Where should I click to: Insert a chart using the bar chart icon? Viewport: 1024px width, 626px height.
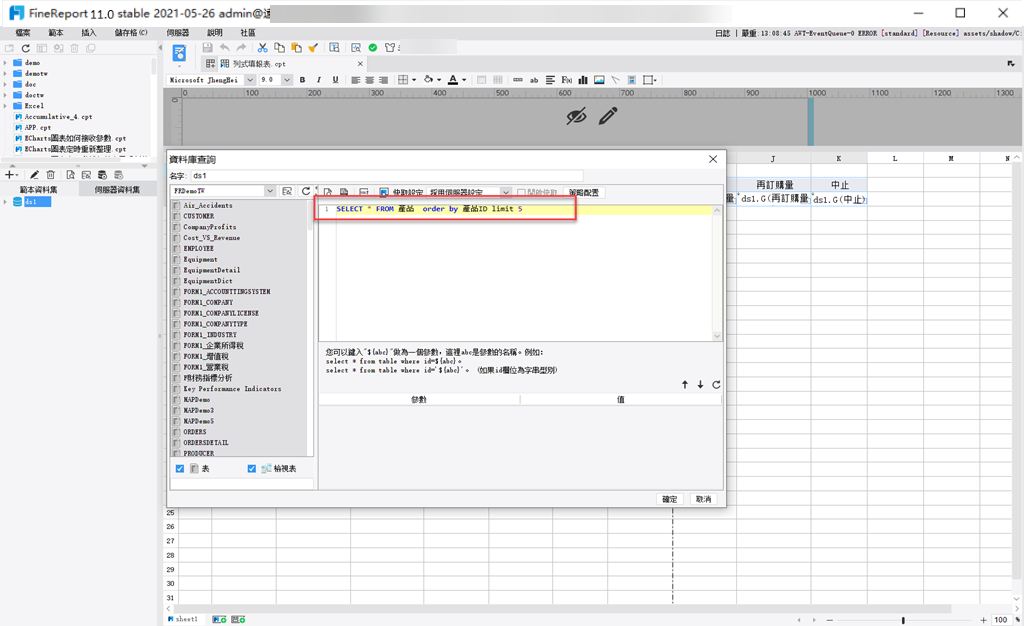pyautogui.click(x=583, y=80)
